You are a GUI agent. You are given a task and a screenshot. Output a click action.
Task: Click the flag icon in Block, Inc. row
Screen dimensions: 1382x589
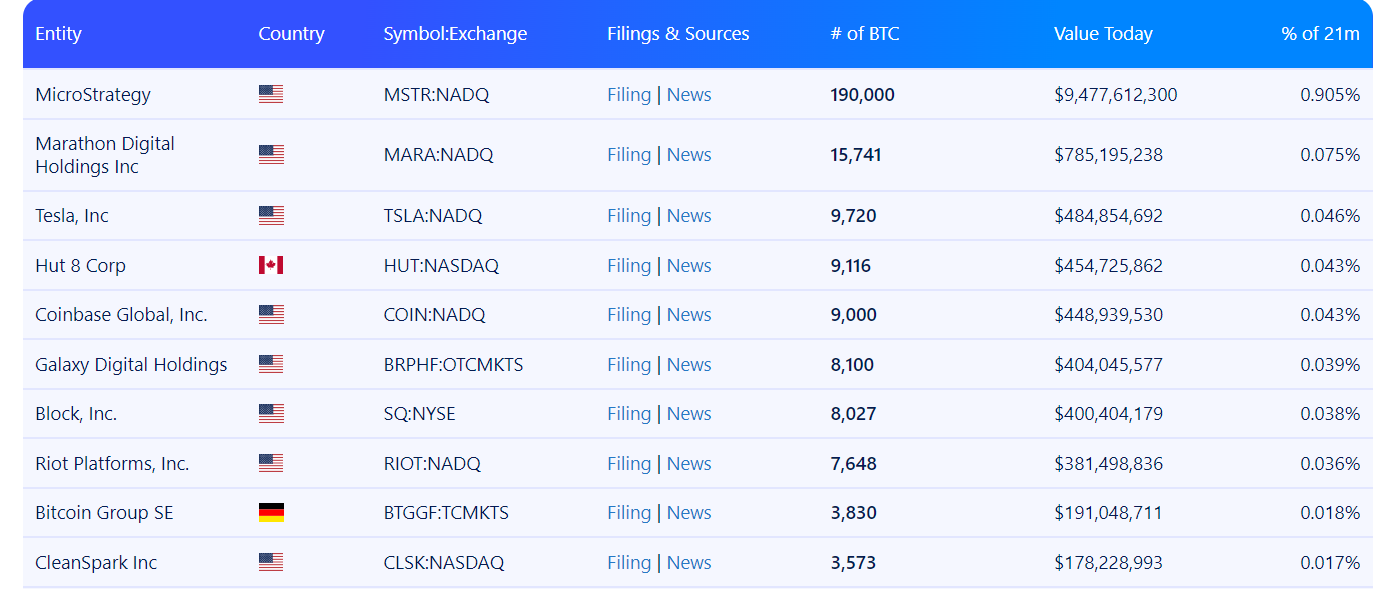(270, 414)
